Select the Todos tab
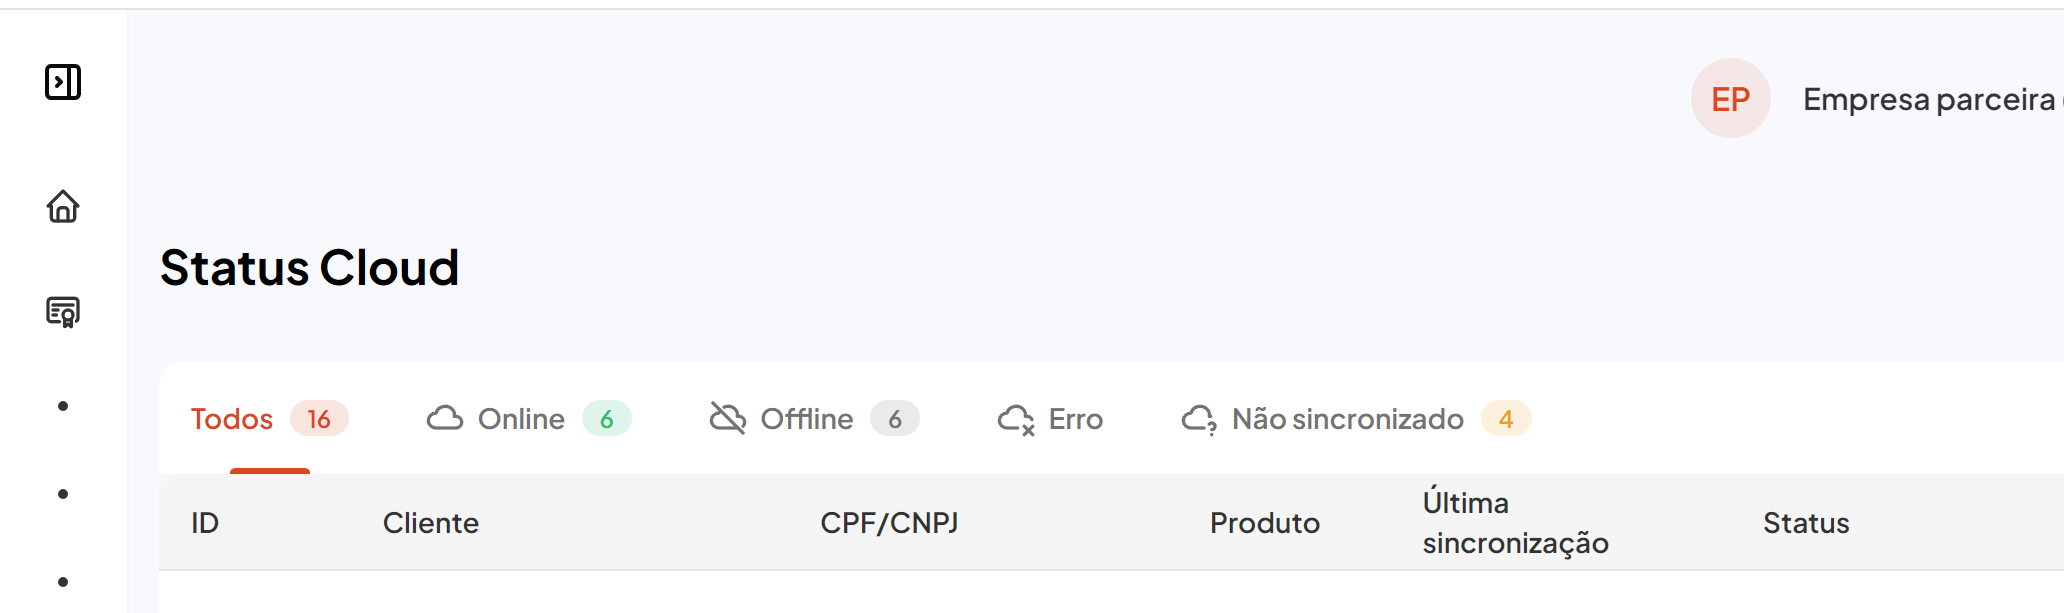The width and height of the screenshot is (2064, 613). tap(232, 419)
